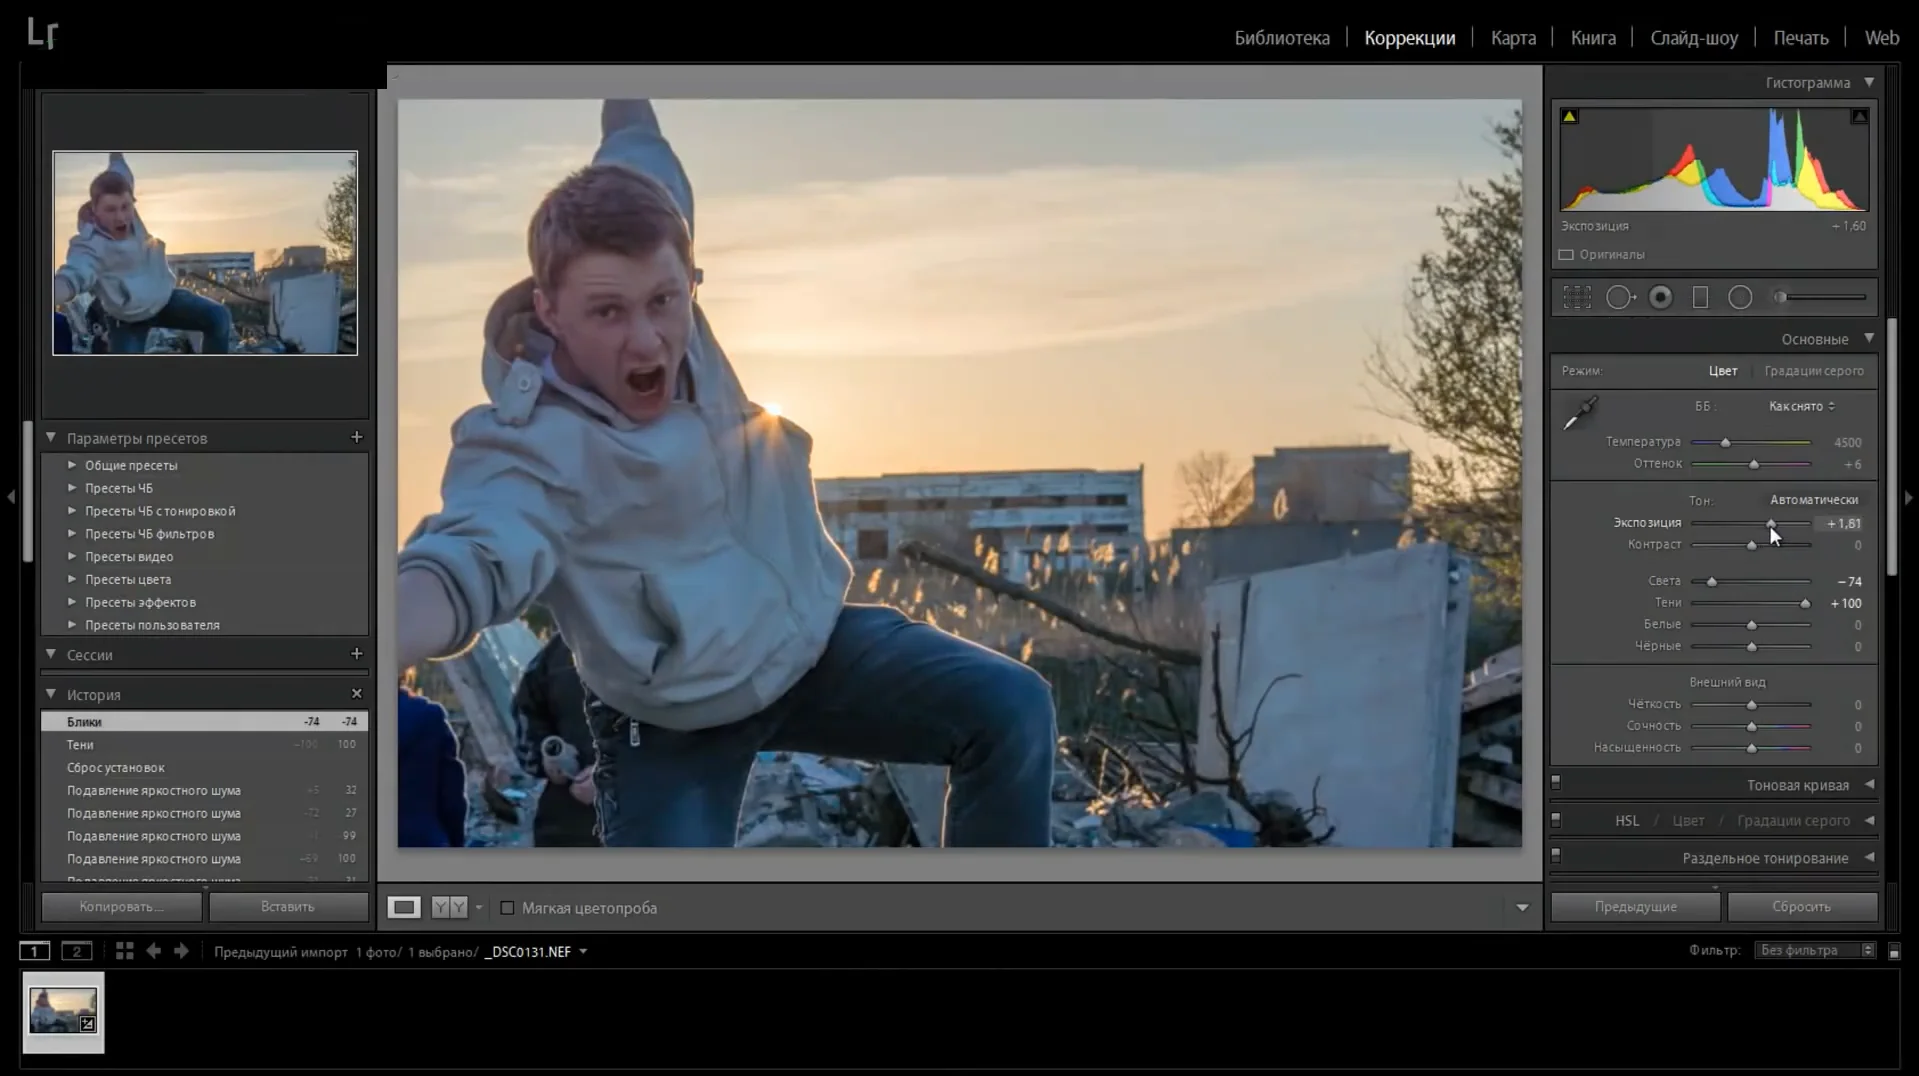The image size is (1919, 1076).
Task: Clear history with the X icon
Action: coord(356,693)
